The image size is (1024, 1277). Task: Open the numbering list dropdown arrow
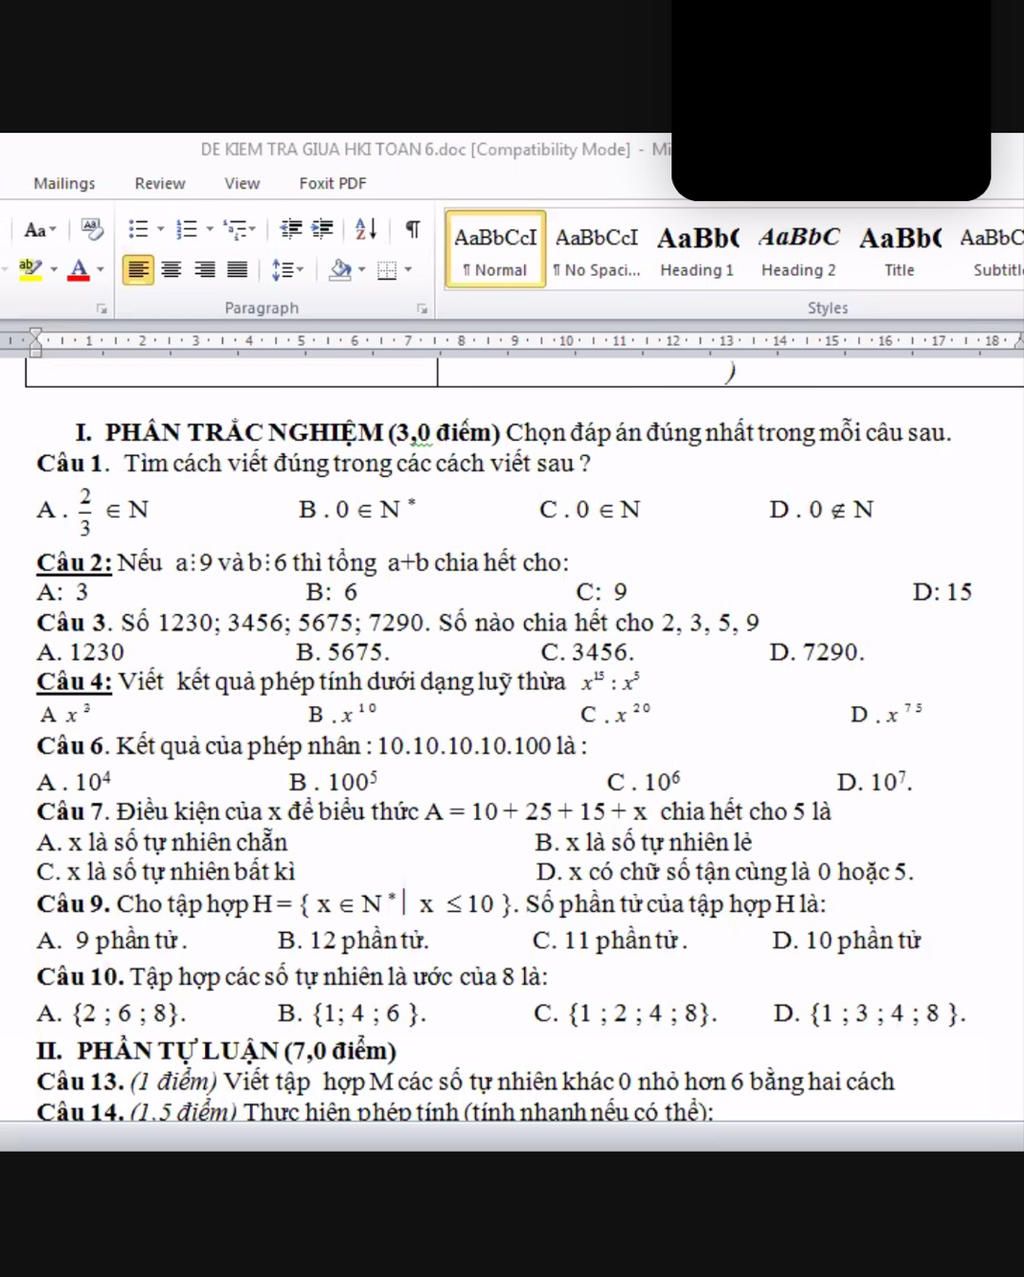click(209, 230)
